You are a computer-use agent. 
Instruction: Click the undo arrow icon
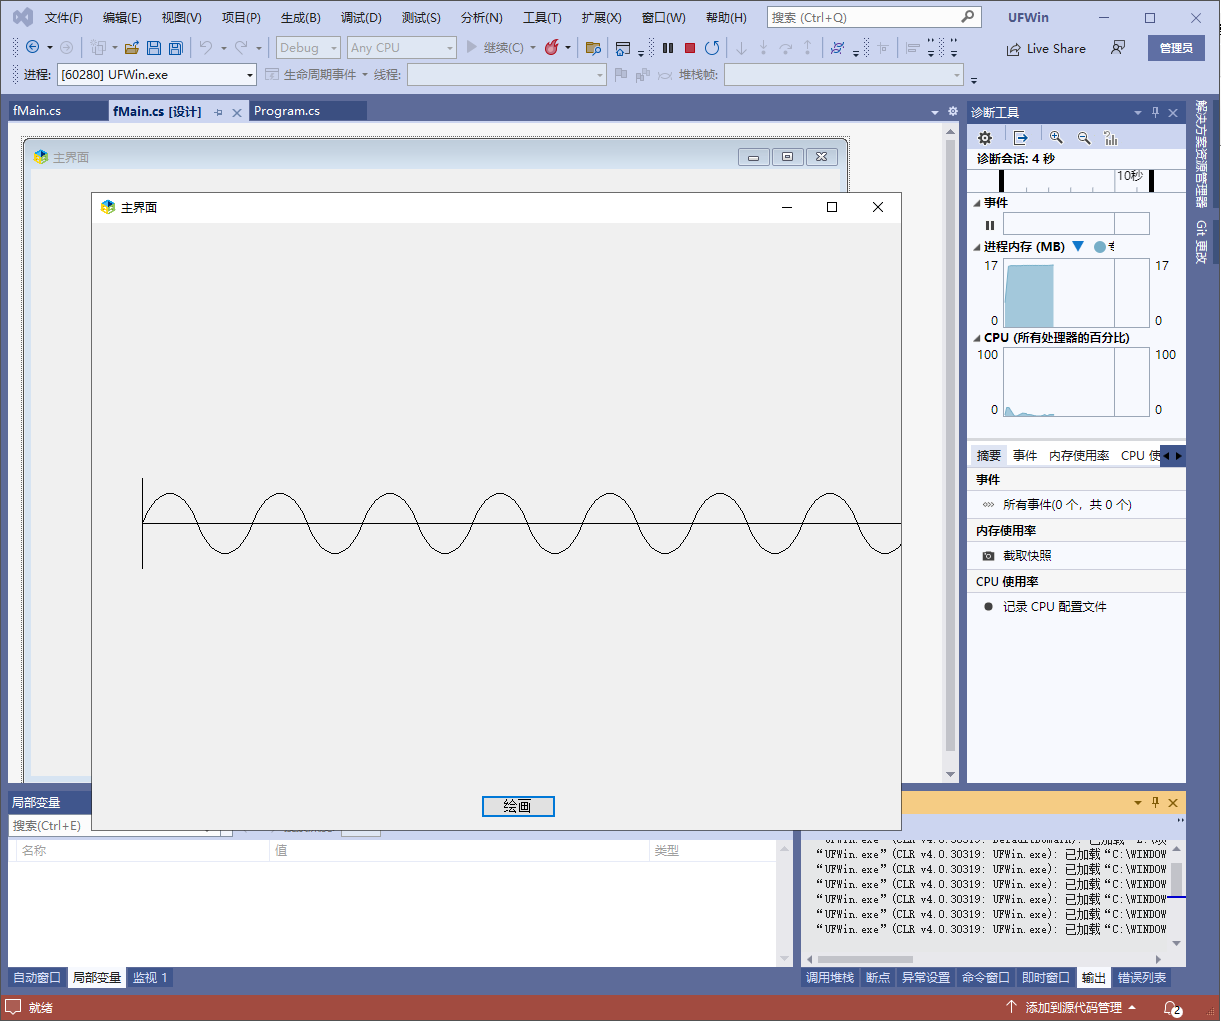click(x=206, y=47)
